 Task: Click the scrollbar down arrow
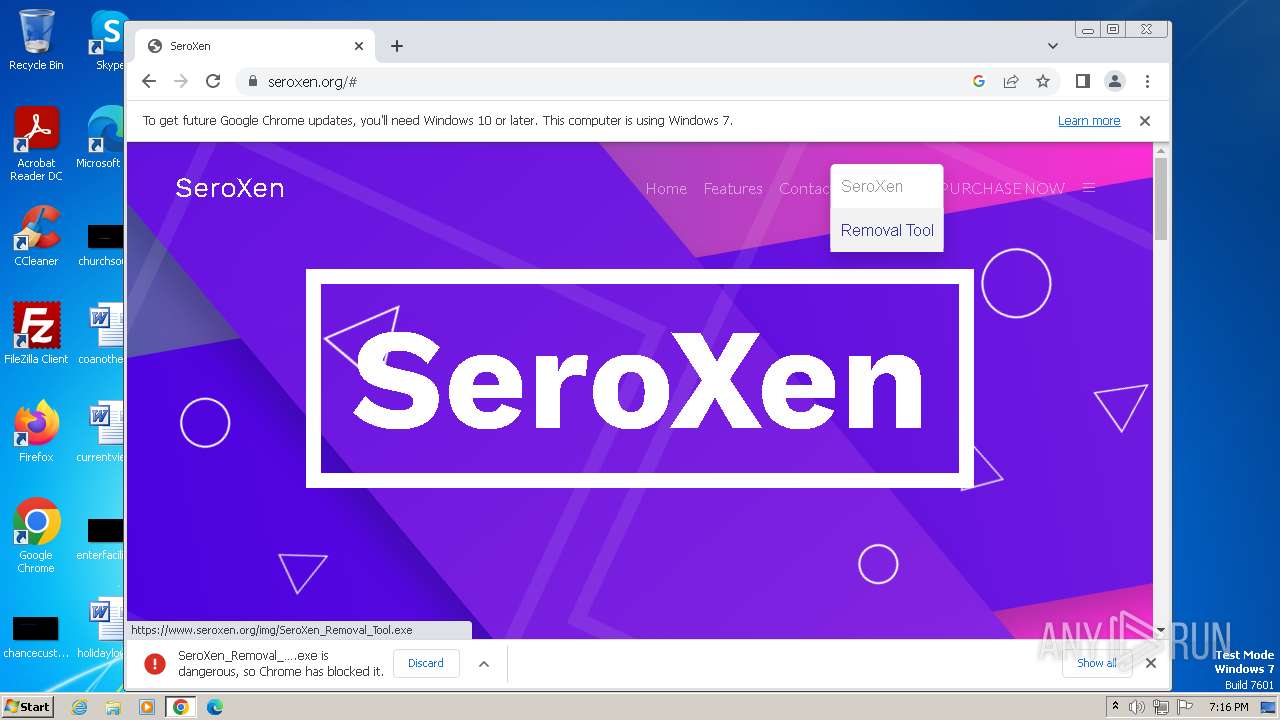pos(1161,631)
